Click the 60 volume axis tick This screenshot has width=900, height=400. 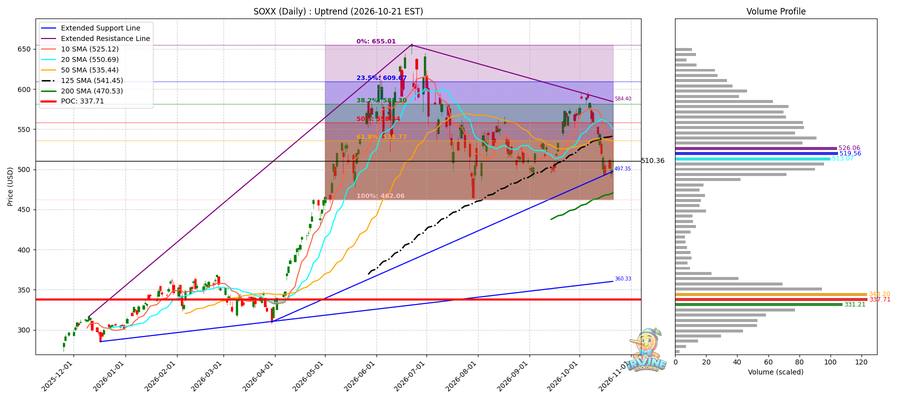coord(769,363)
